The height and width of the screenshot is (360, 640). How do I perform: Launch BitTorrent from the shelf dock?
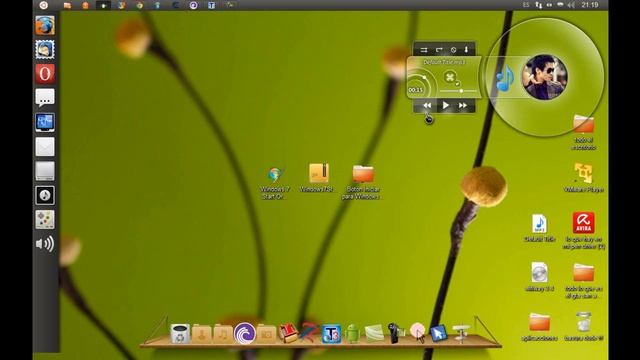coord(244,333)
